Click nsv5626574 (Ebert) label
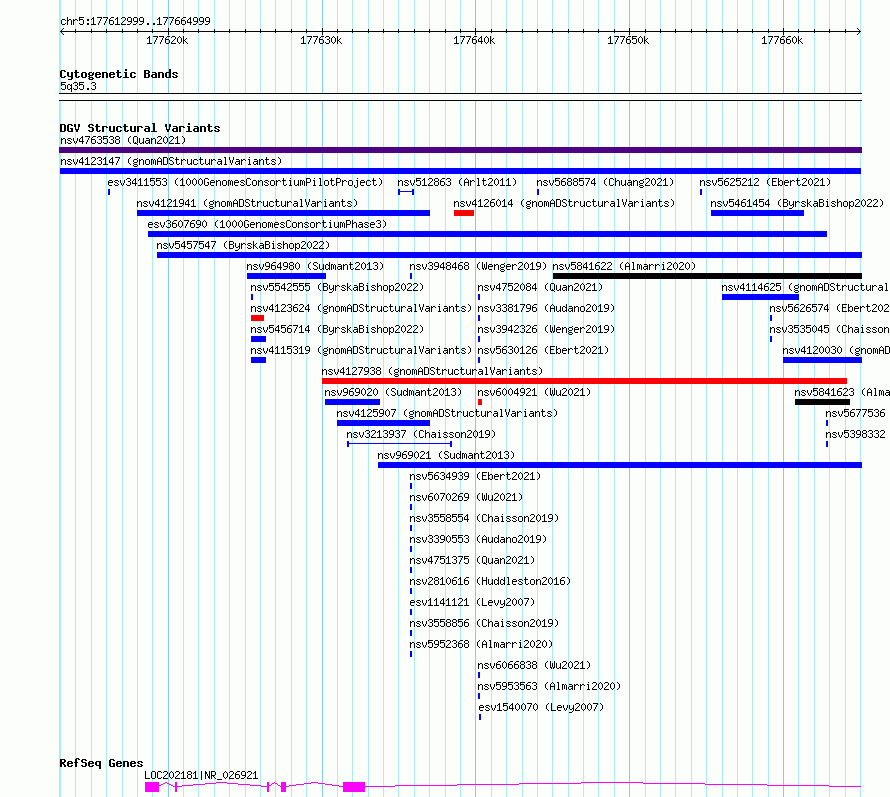This screenshot has width=890, height=797. 829,308
